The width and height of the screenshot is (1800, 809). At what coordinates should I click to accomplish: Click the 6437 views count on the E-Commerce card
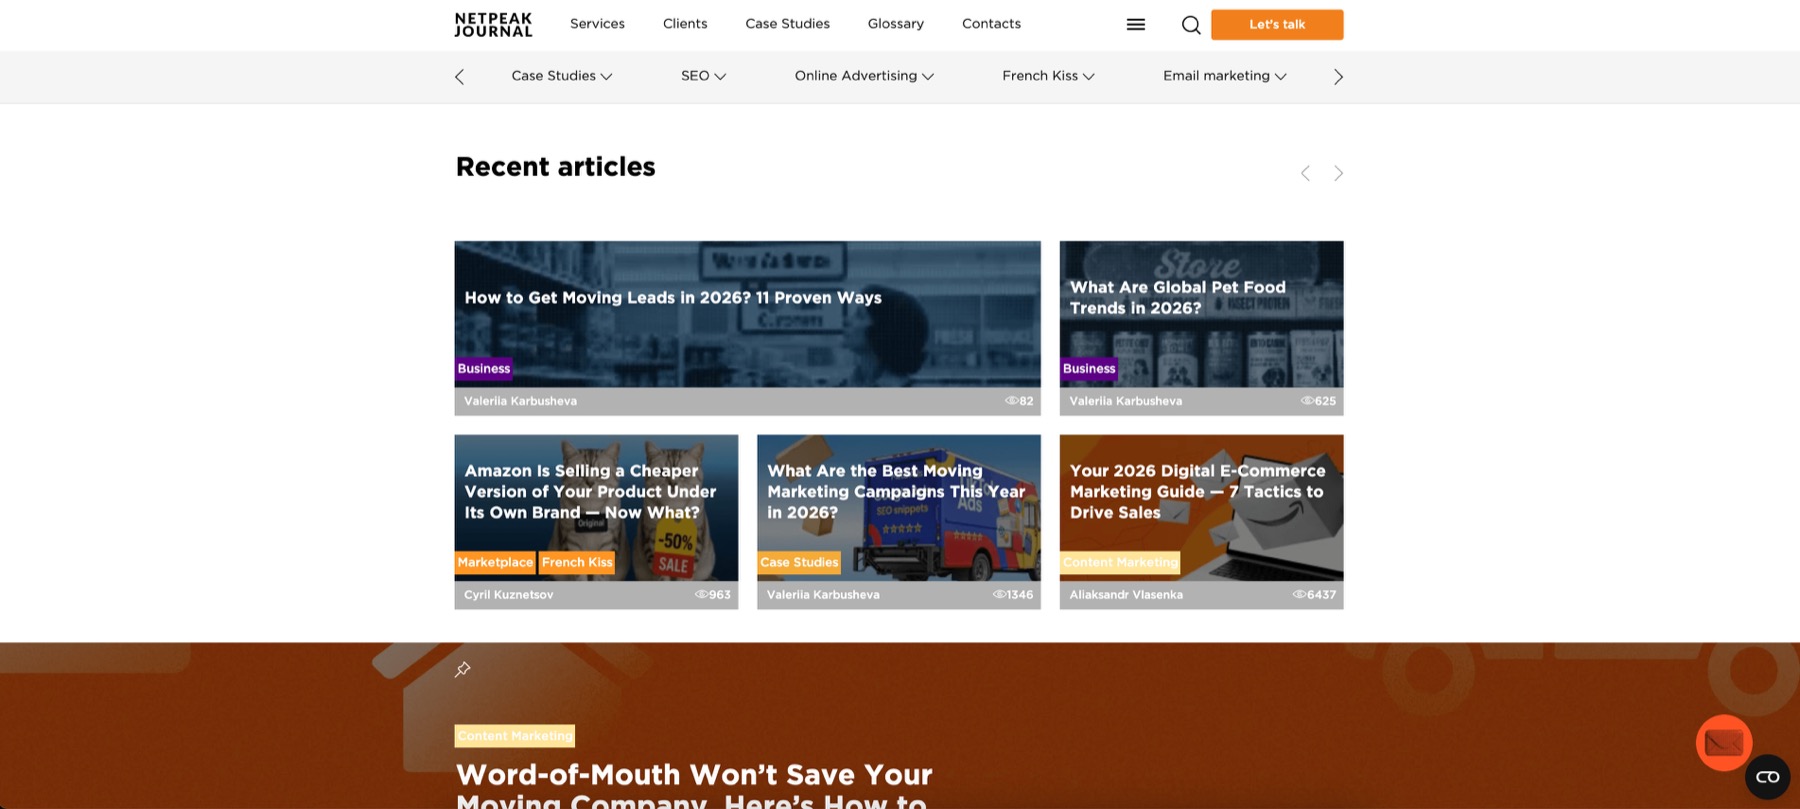[1314, 594]
